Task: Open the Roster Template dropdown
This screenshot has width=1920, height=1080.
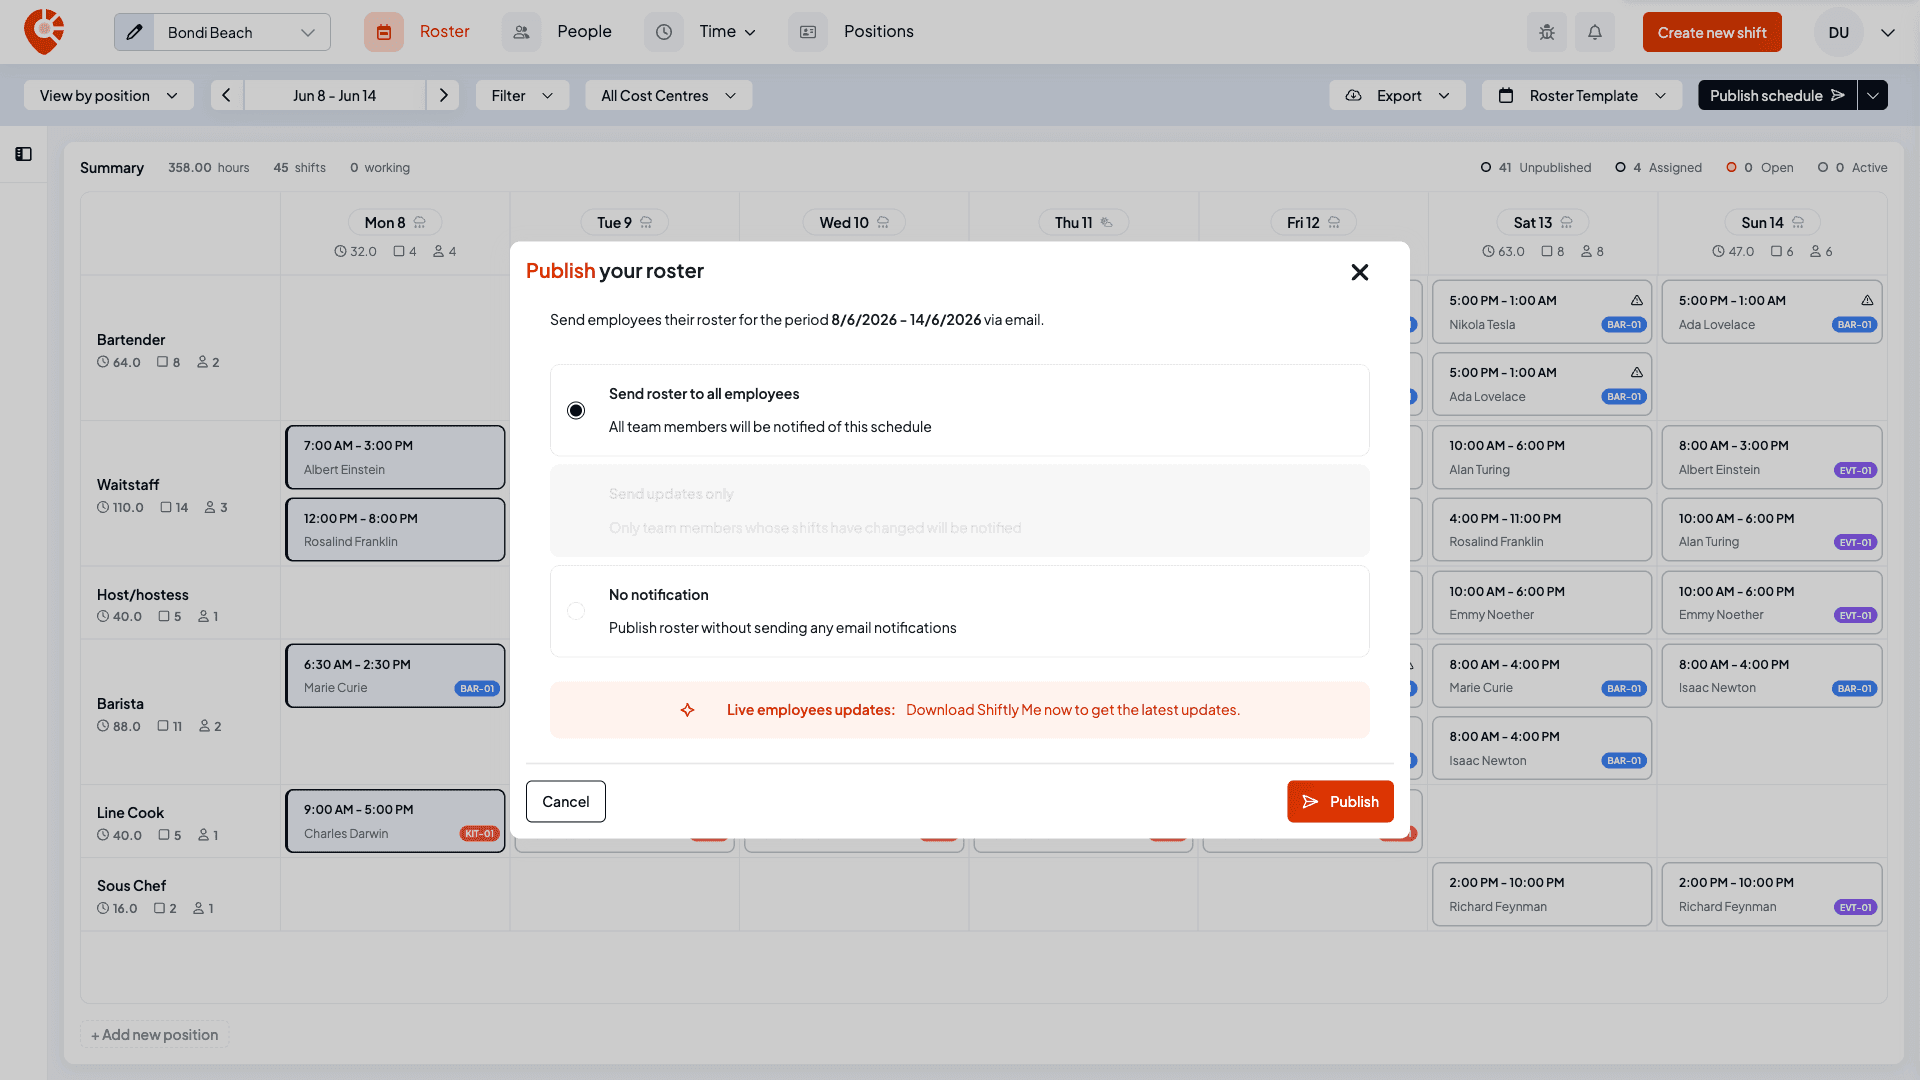Action: coord(1582,95)
